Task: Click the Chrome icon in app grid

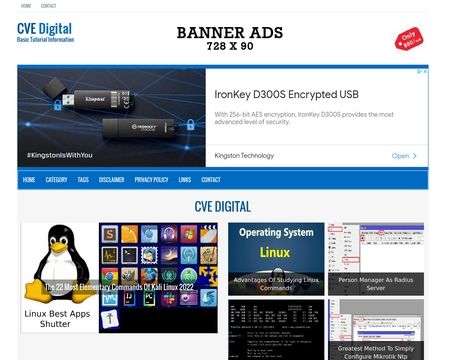Action: 110,275
